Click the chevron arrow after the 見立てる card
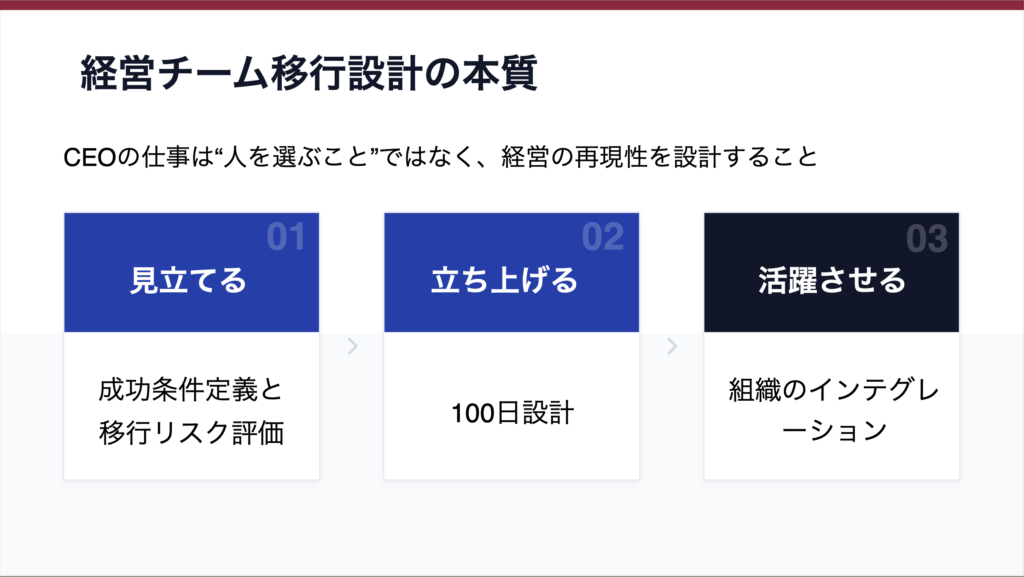 (x=352, y=347)
